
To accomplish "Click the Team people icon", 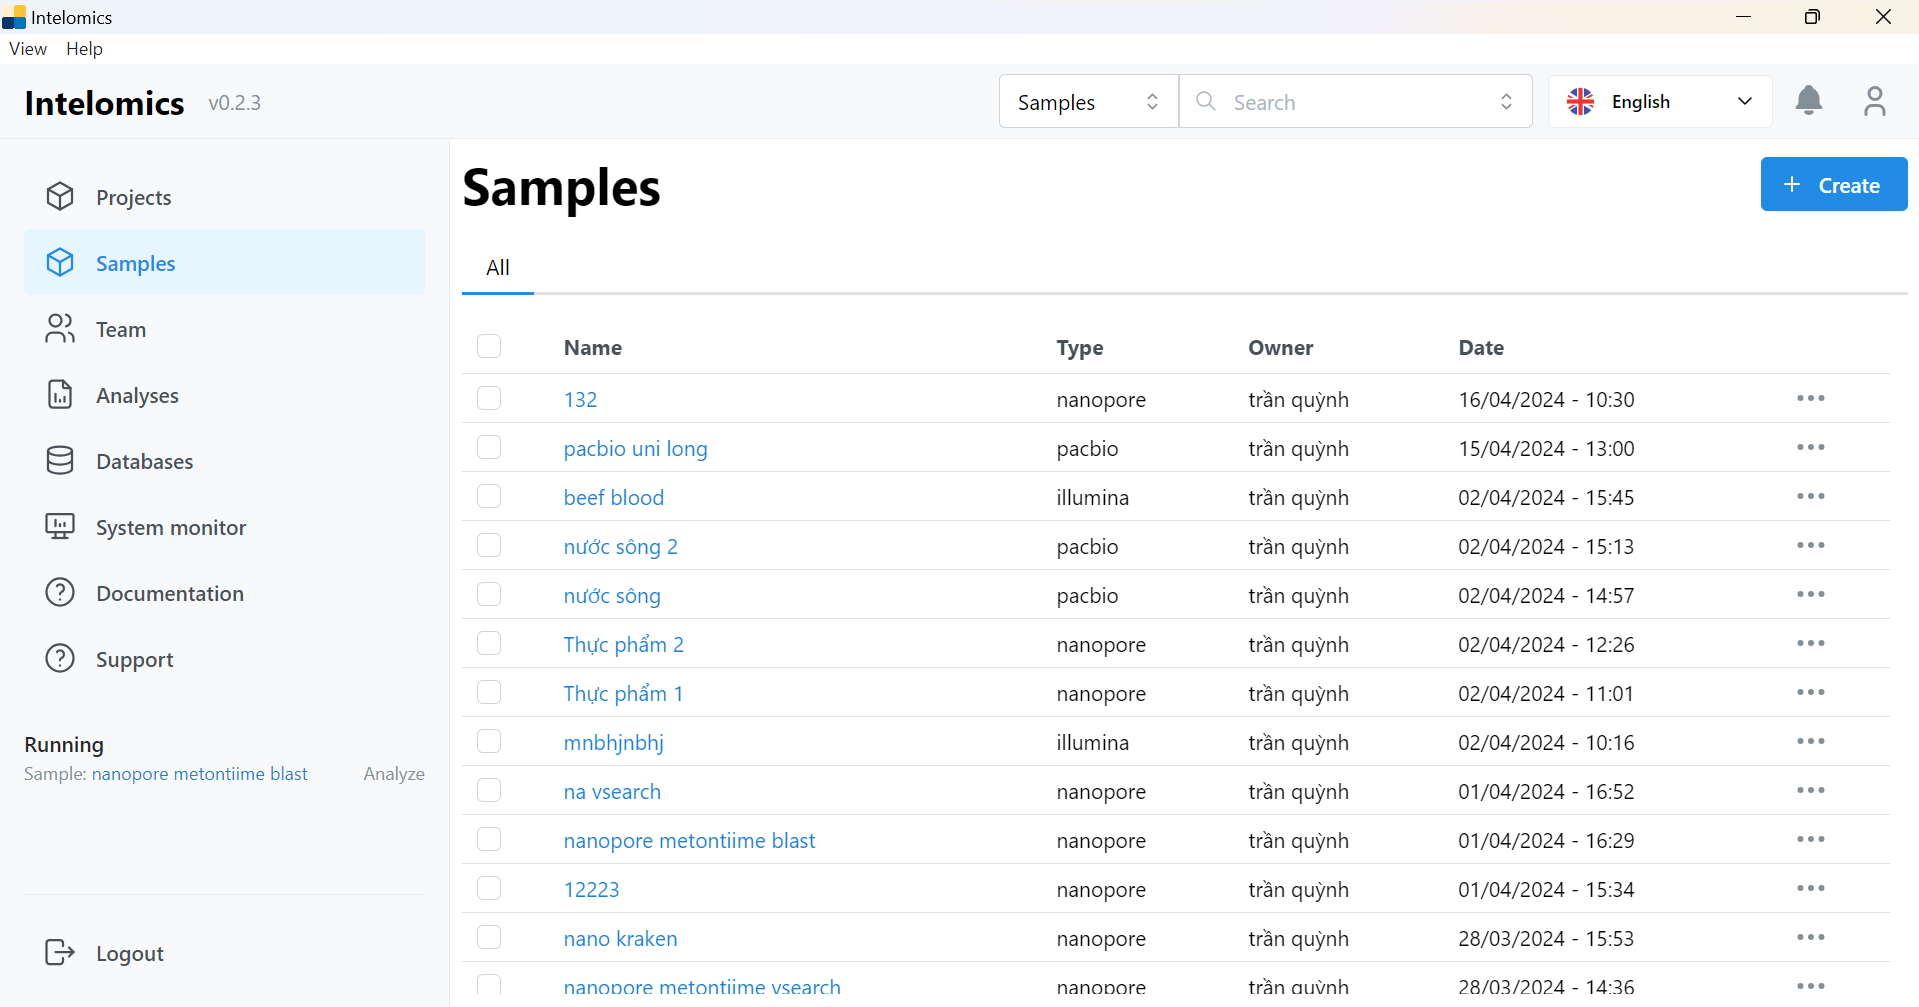I will (x=60, y=329).
